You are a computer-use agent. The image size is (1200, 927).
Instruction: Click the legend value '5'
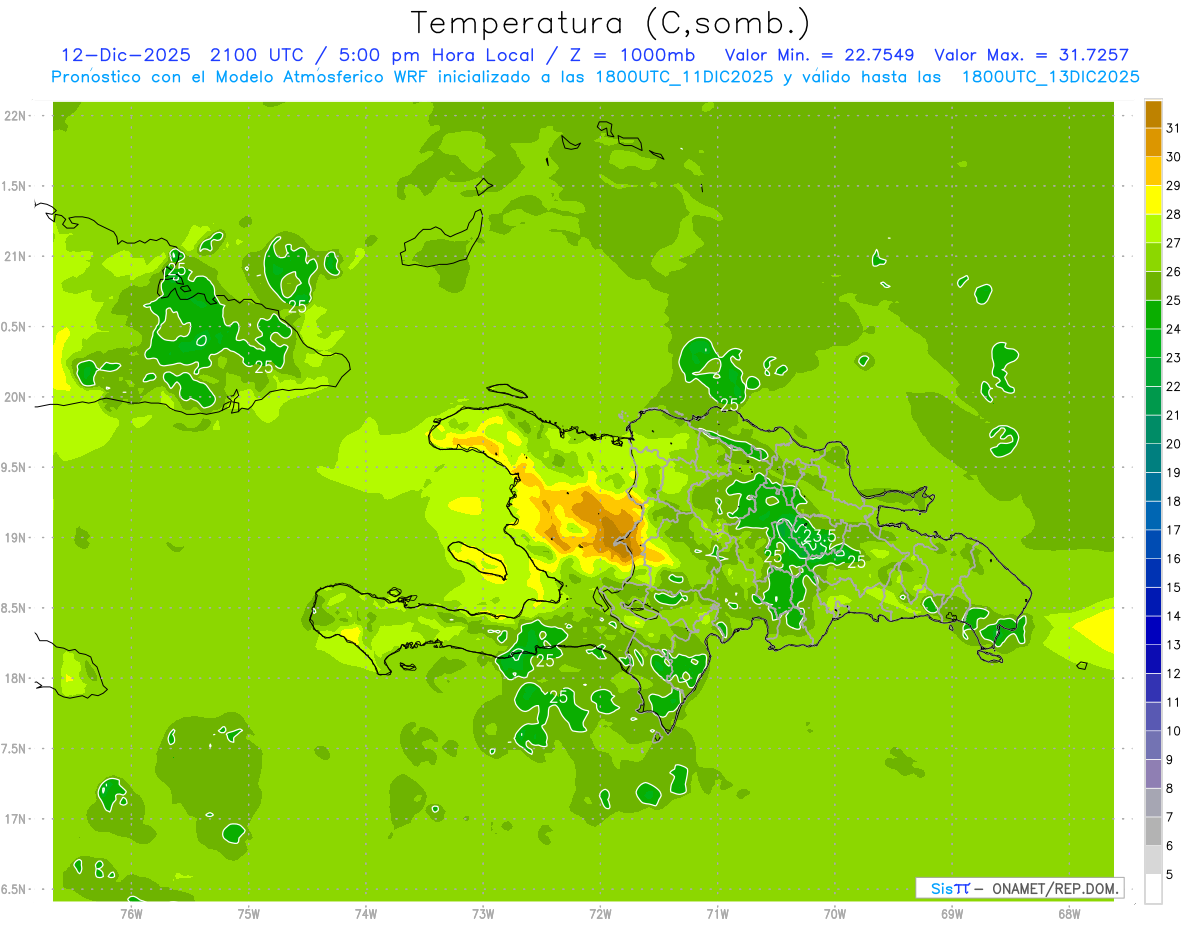pyautogui.click(x=1170, y=875)
